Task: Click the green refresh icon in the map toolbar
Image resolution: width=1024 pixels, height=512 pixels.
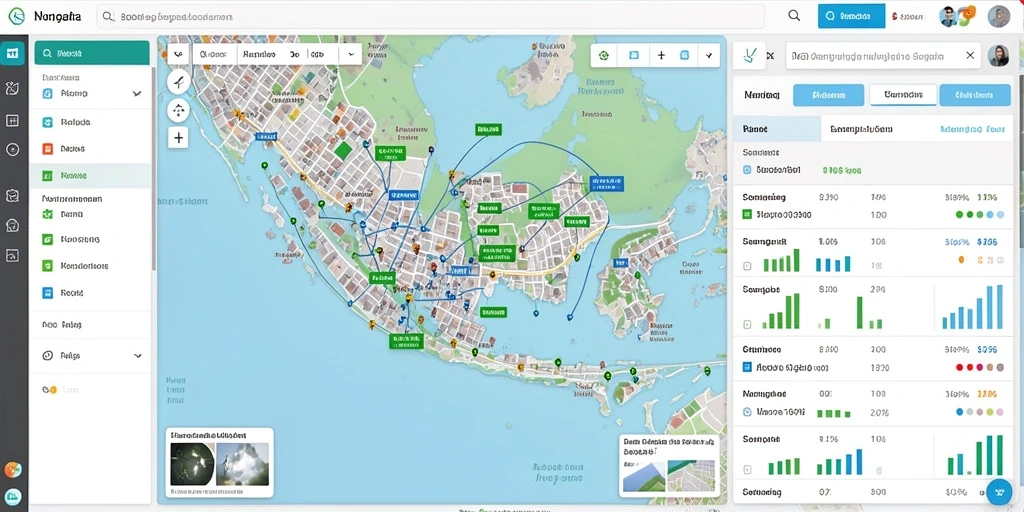Action: (x=604, y=56)
